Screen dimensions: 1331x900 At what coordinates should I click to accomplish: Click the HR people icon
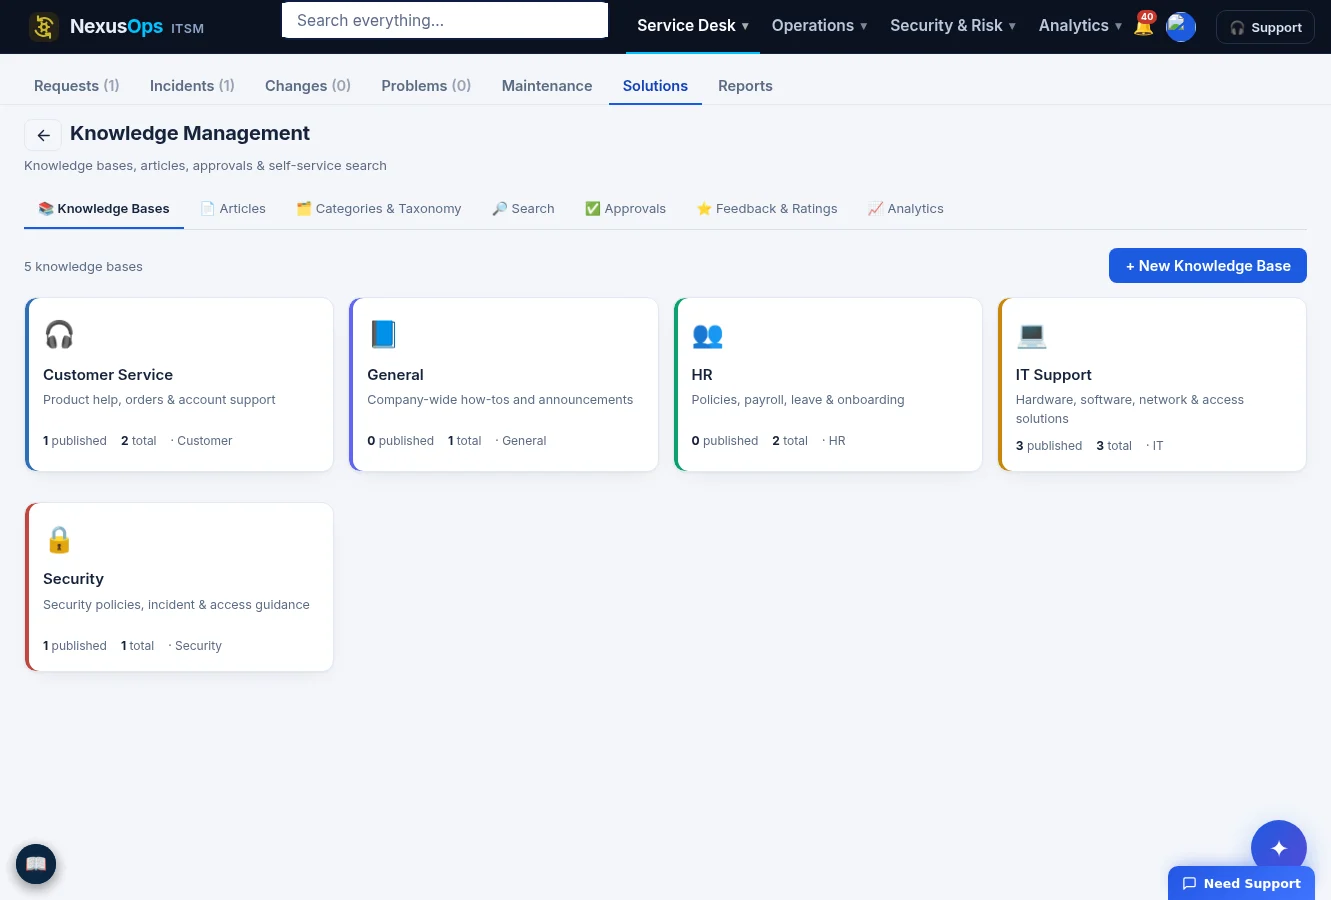coord(707,335)
